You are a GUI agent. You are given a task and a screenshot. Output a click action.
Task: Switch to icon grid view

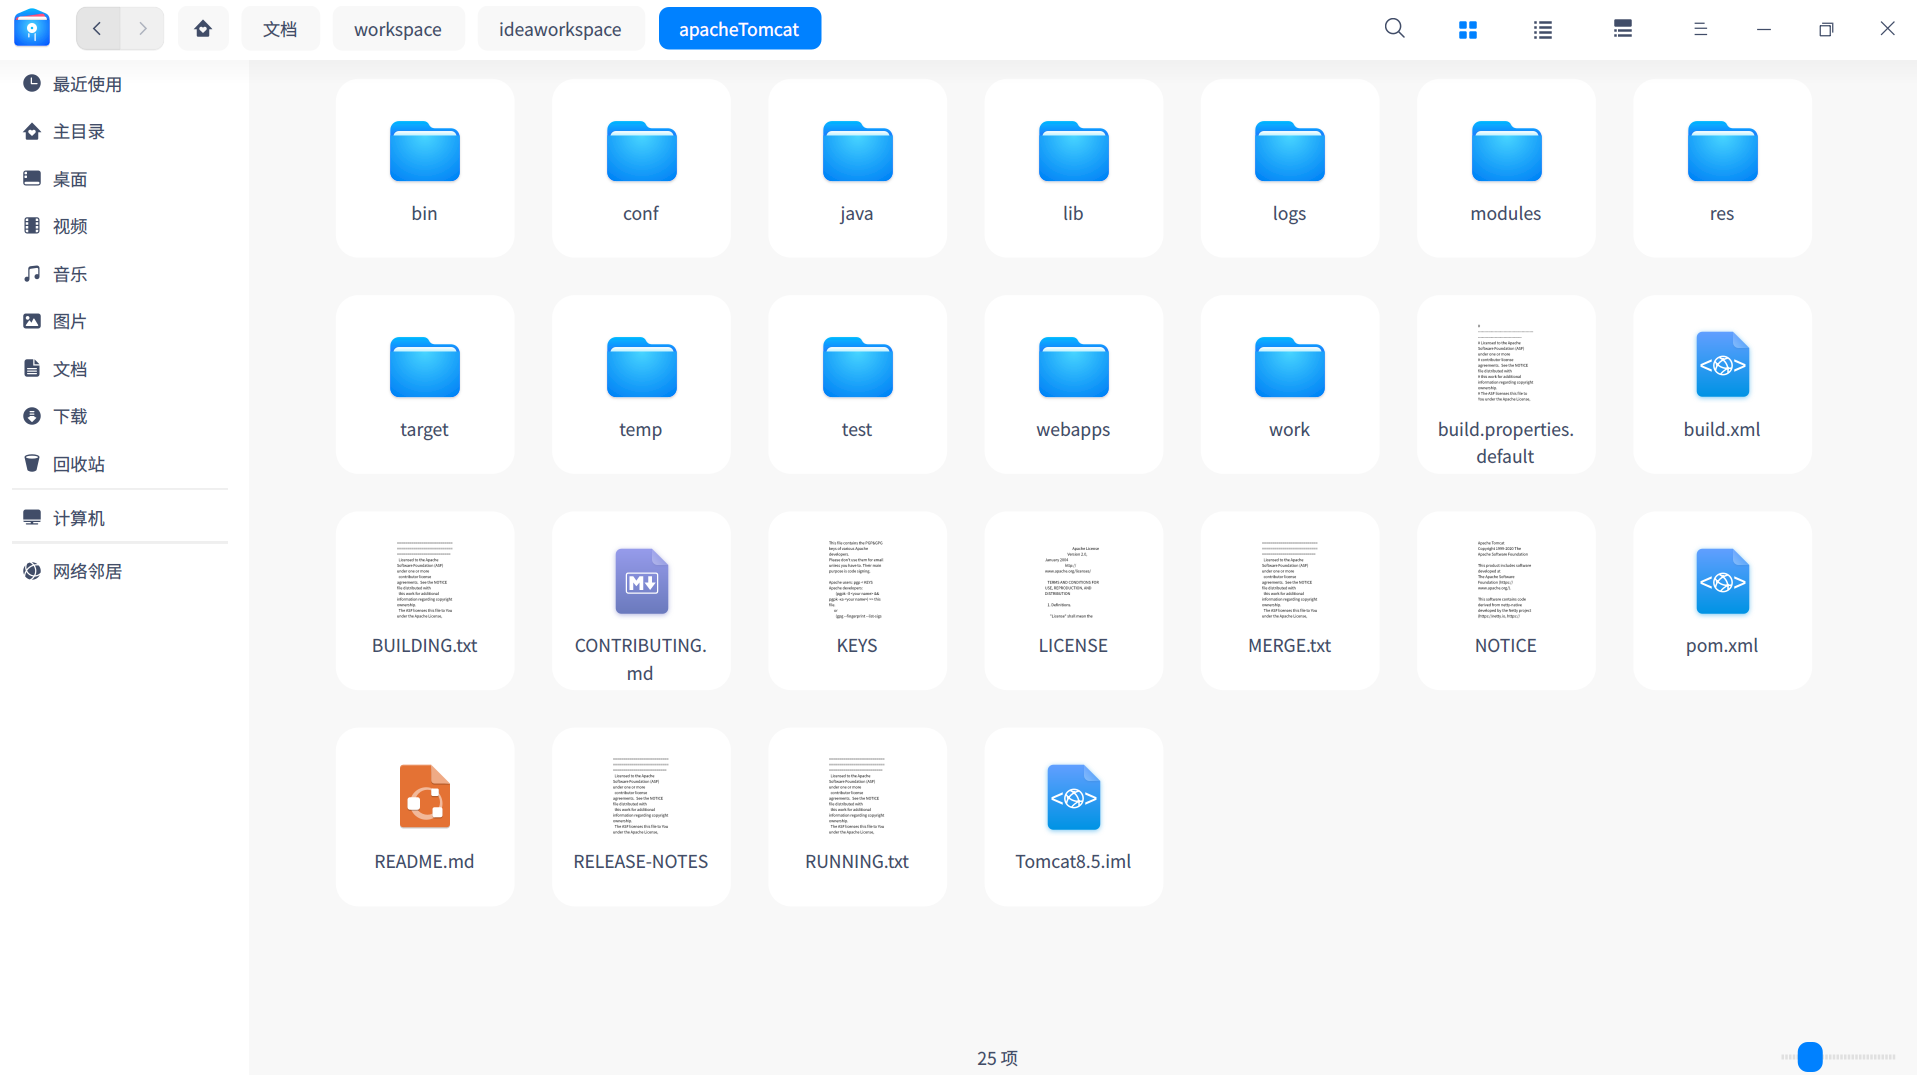[1467, 30]
